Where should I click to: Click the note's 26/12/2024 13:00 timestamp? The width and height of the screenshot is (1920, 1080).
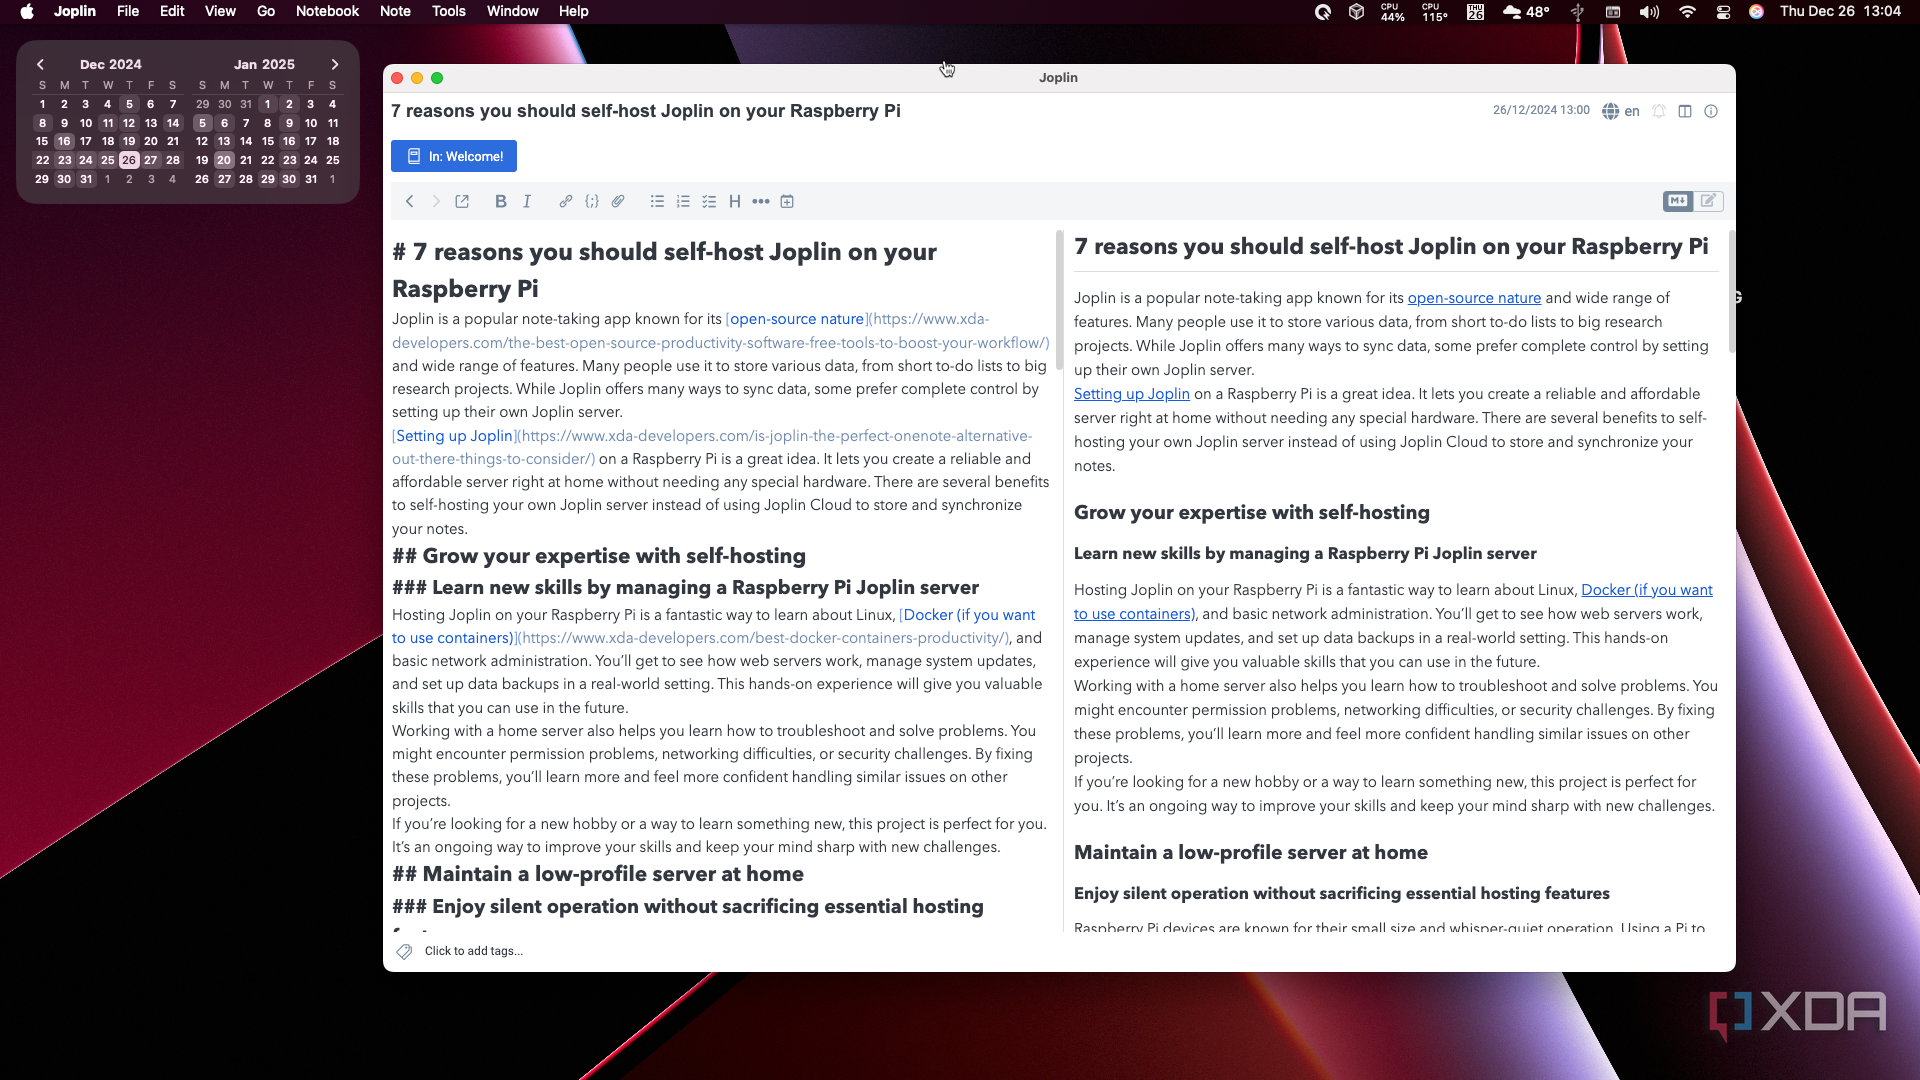coord(1541,110)
